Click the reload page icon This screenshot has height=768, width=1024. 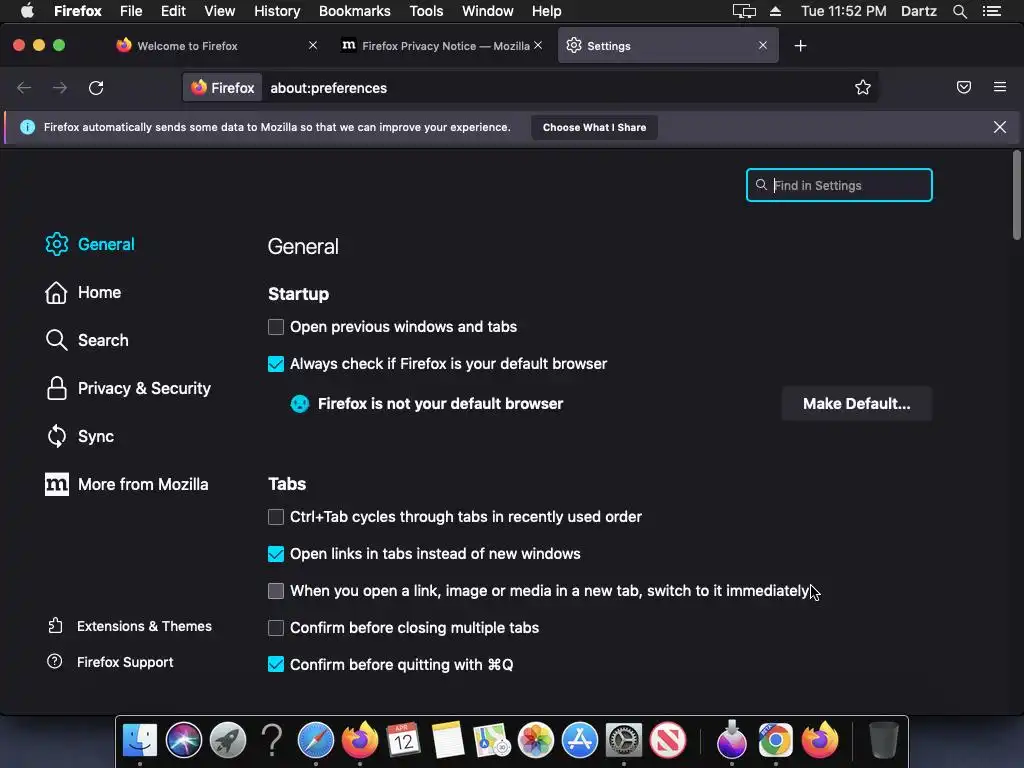96,88
